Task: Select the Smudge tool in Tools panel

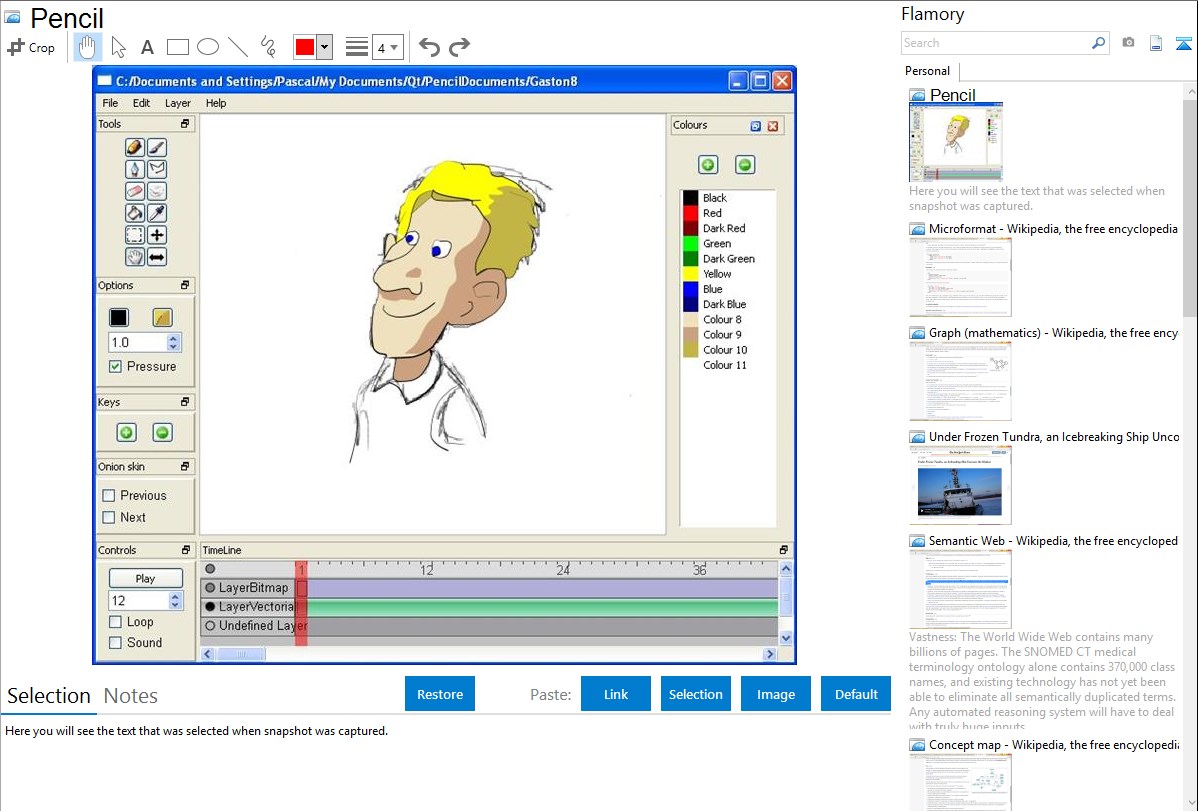Action: point(157,191)
